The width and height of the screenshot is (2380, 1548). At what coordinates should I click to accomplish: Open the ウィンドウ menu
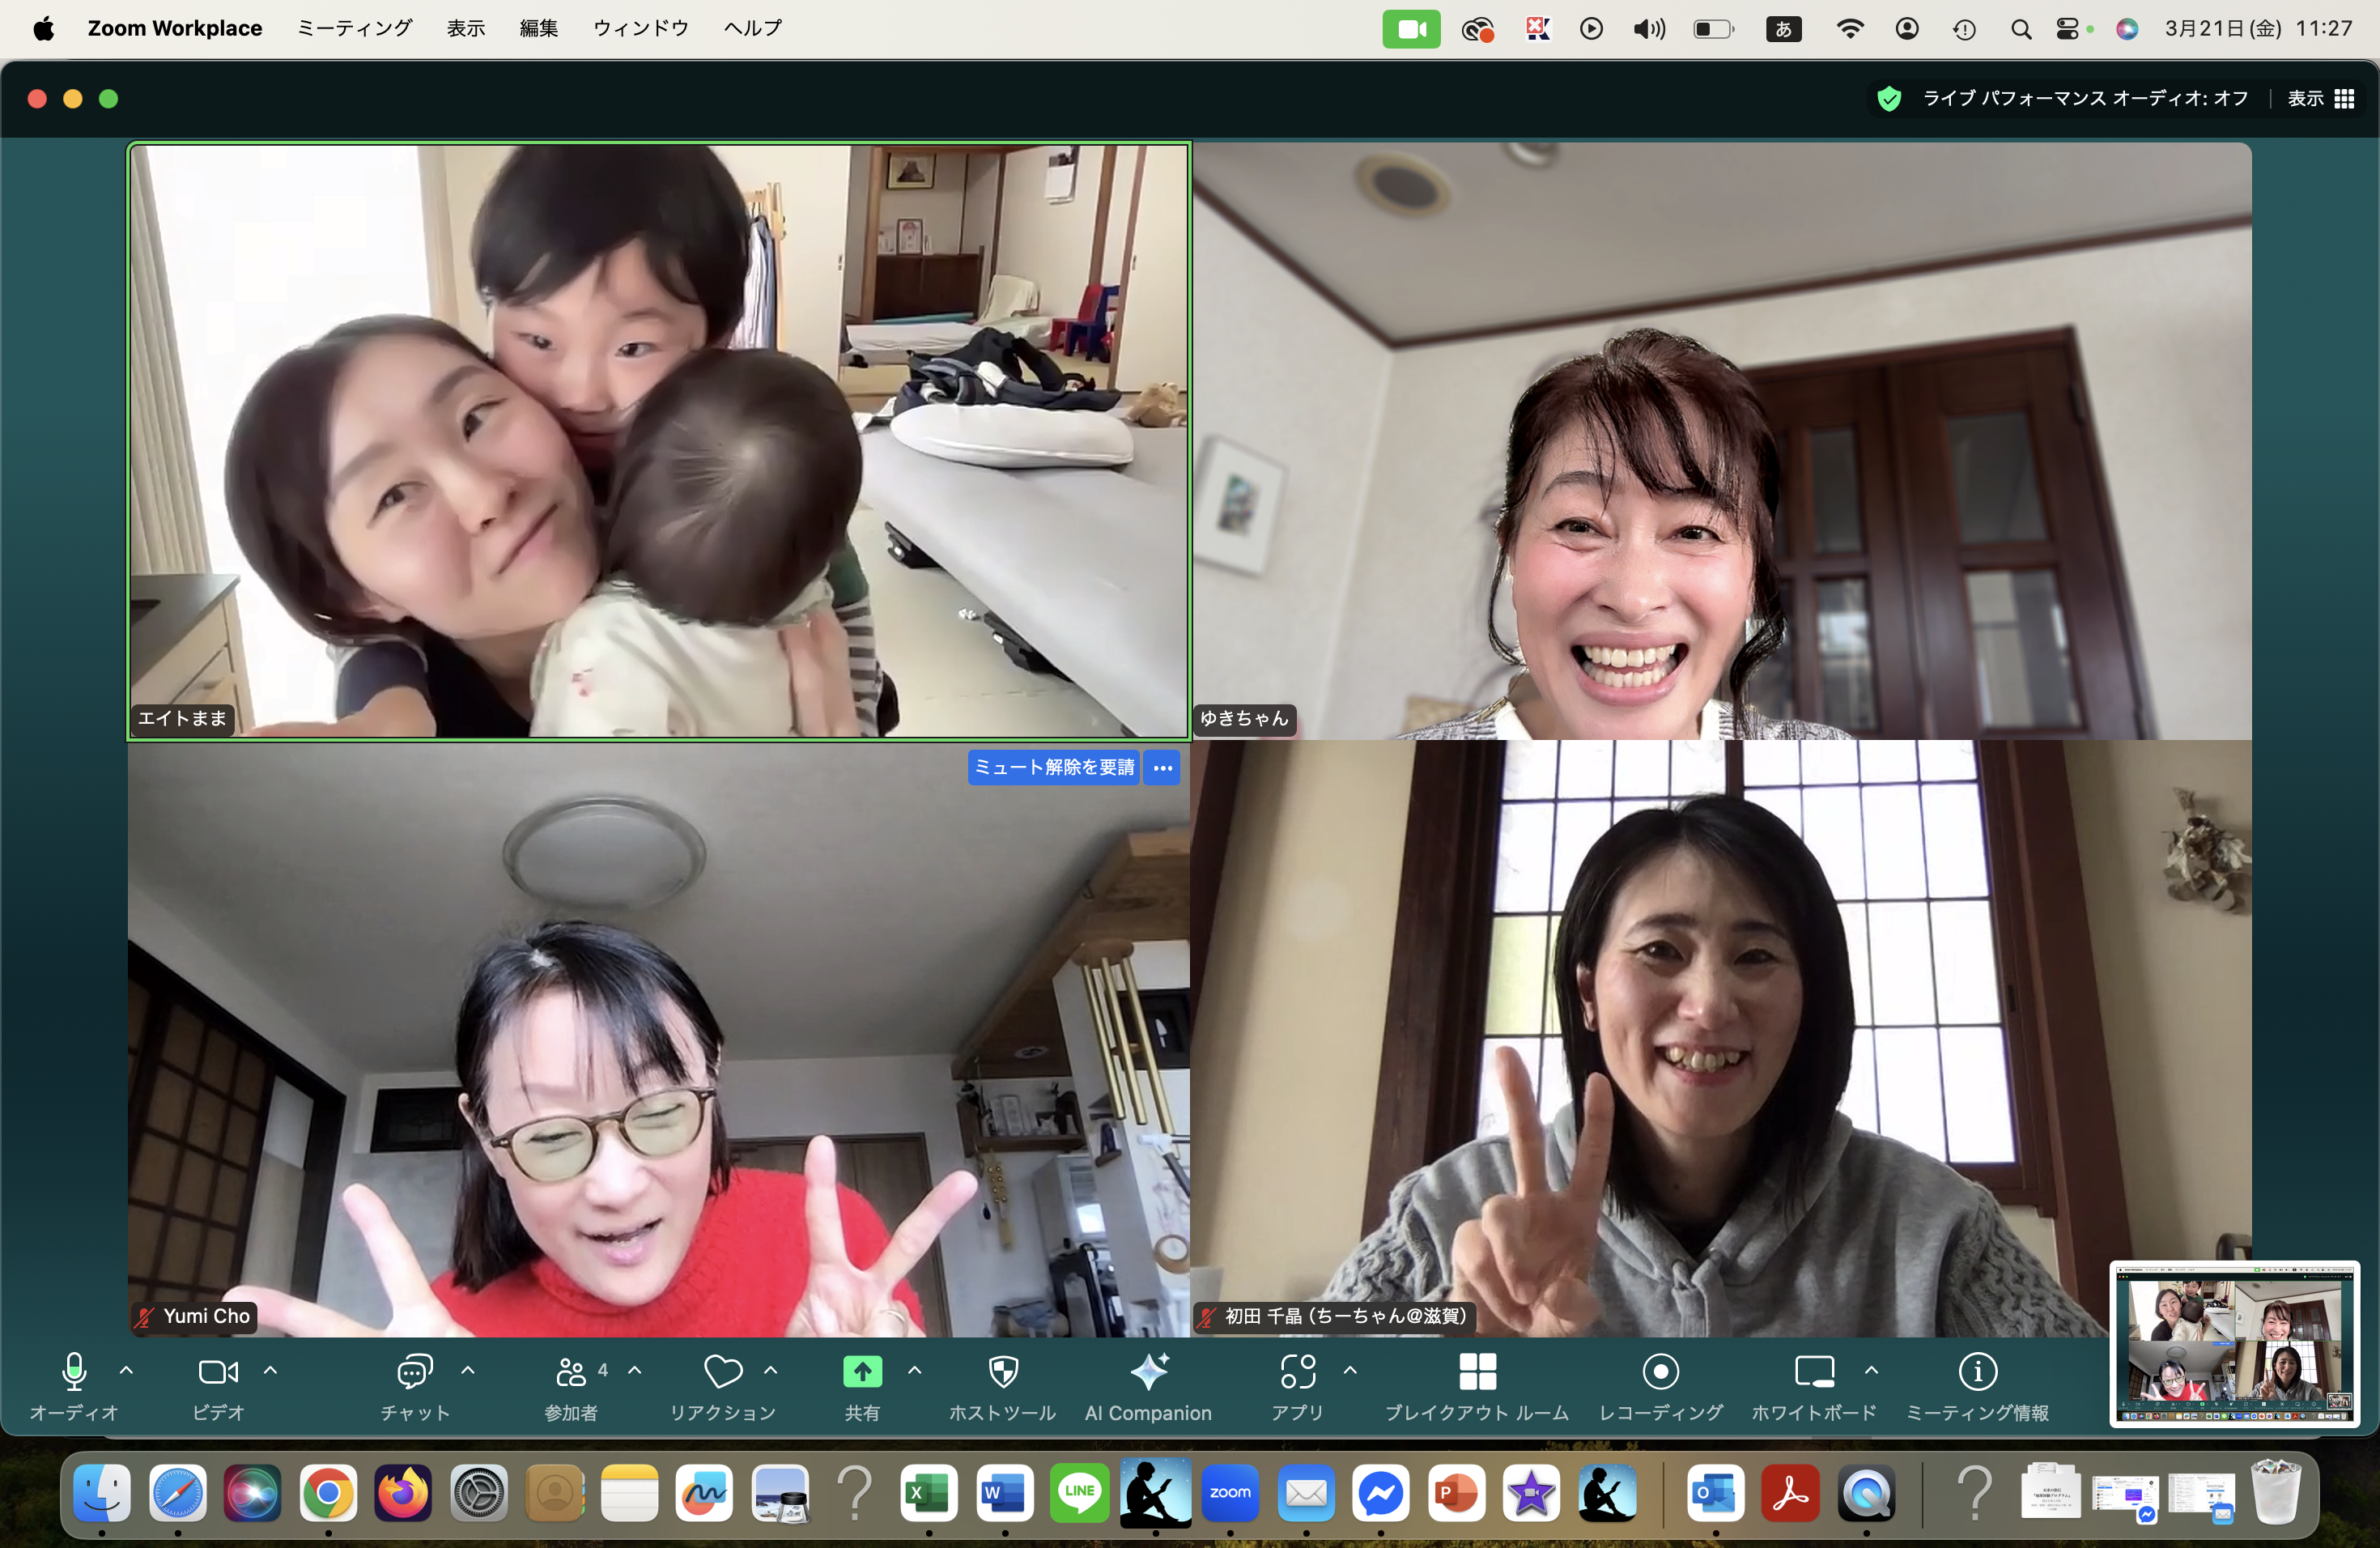[x=640, y=28]
